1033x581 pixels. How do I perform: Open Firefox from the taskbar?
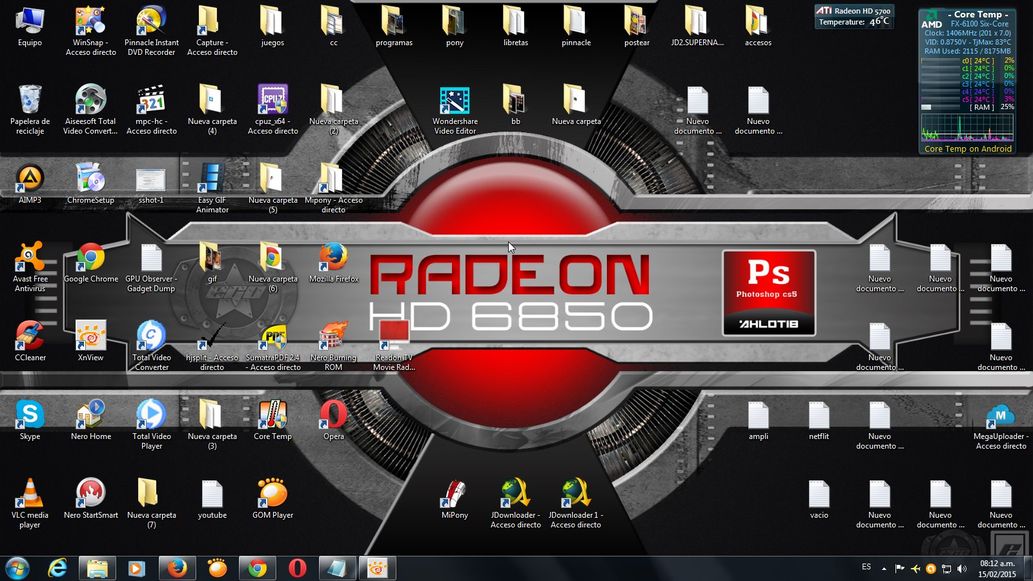tap(177, 568)
